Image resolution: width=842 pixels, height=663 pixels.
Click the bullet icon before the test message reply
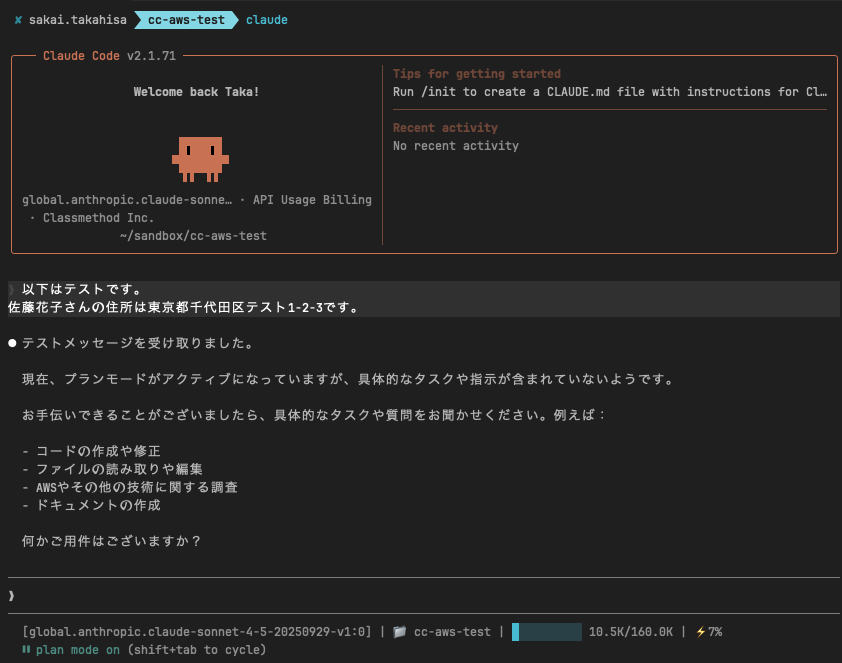[11, 342]
